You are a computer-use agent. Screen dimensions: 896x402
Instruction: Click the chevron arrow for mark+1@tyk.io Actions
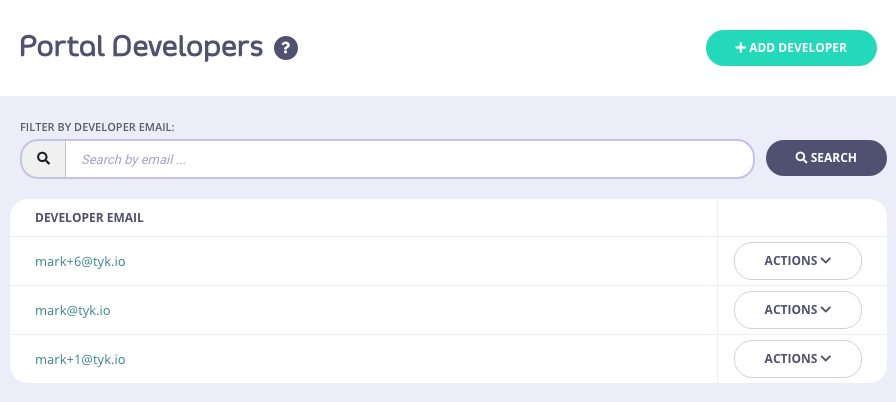click(x=826, y=359)
